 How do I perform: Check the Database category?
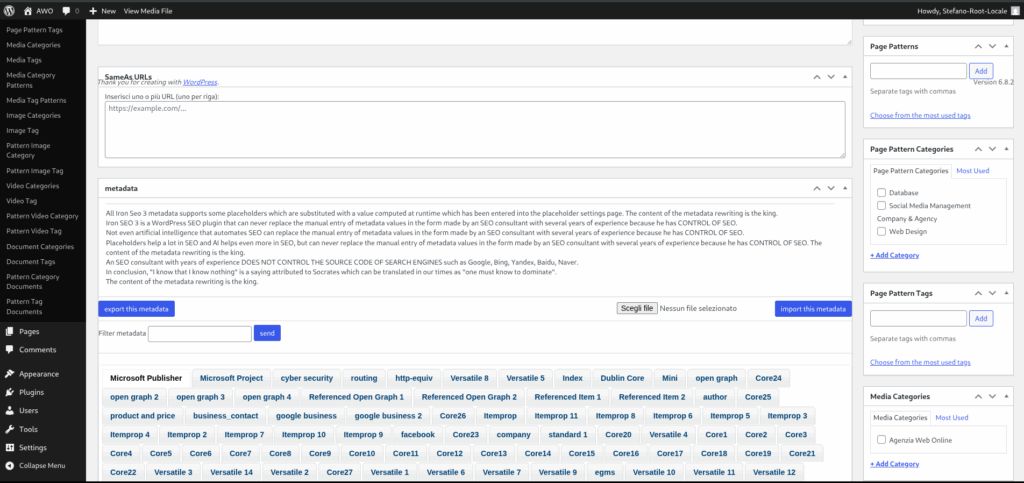[882, 193]
